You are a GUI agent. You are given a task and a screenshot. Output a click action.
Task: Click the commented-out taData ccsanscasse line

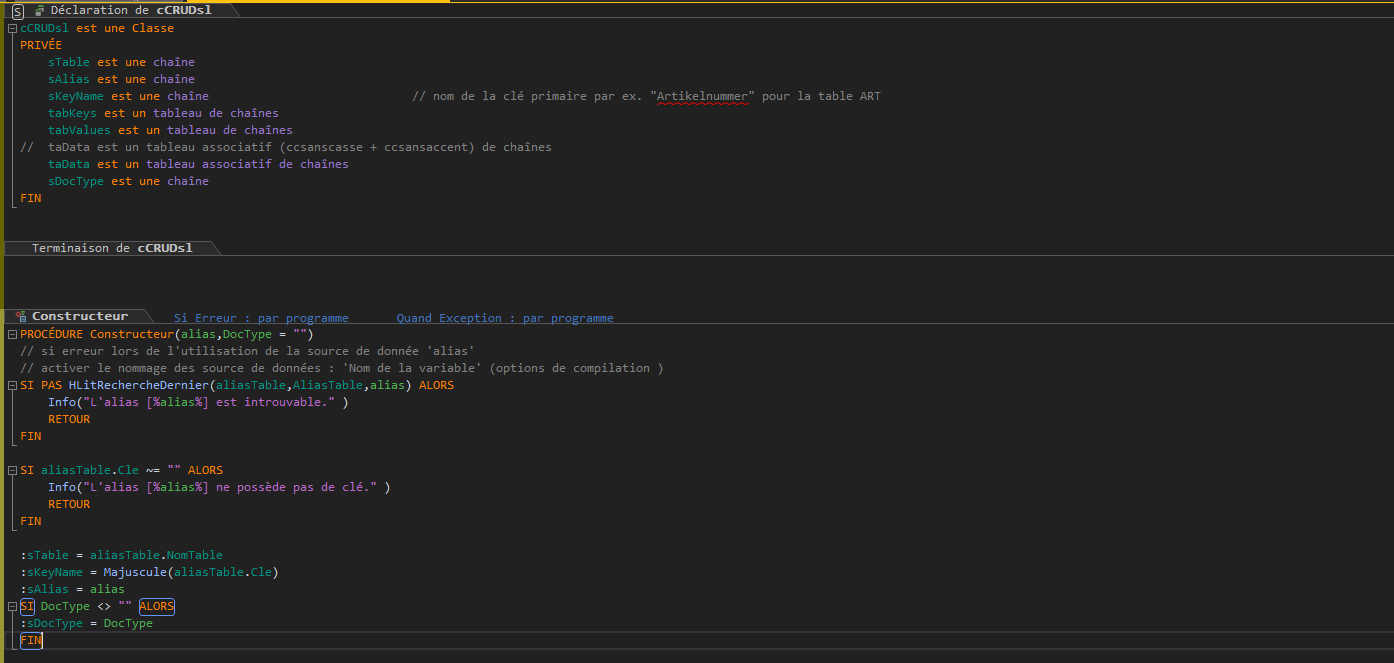tap(286, 147)
